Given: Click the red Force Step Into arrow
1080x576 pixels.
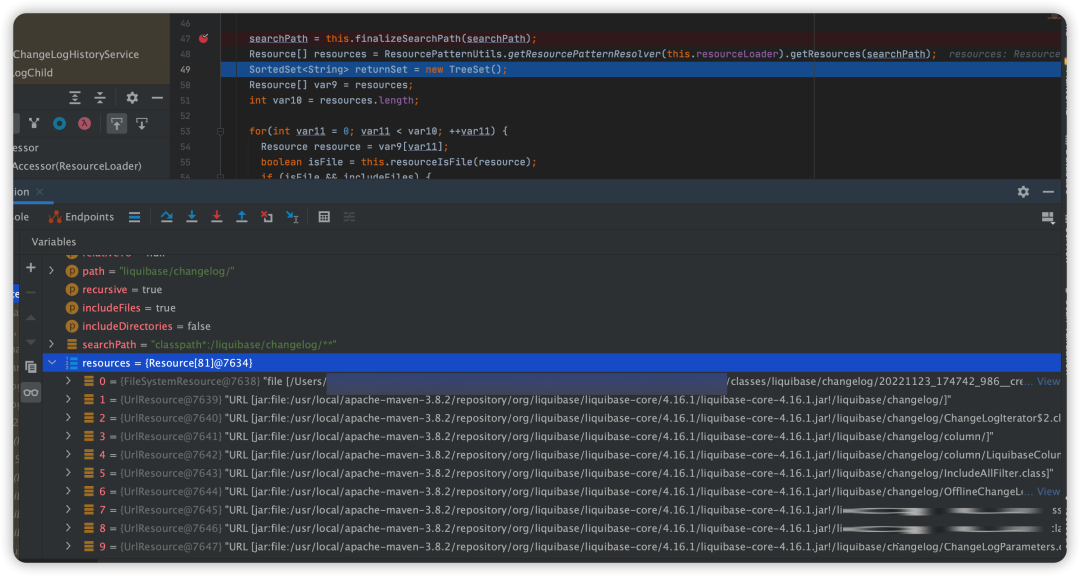Looking at the screenshot, I should coord(216,217).
